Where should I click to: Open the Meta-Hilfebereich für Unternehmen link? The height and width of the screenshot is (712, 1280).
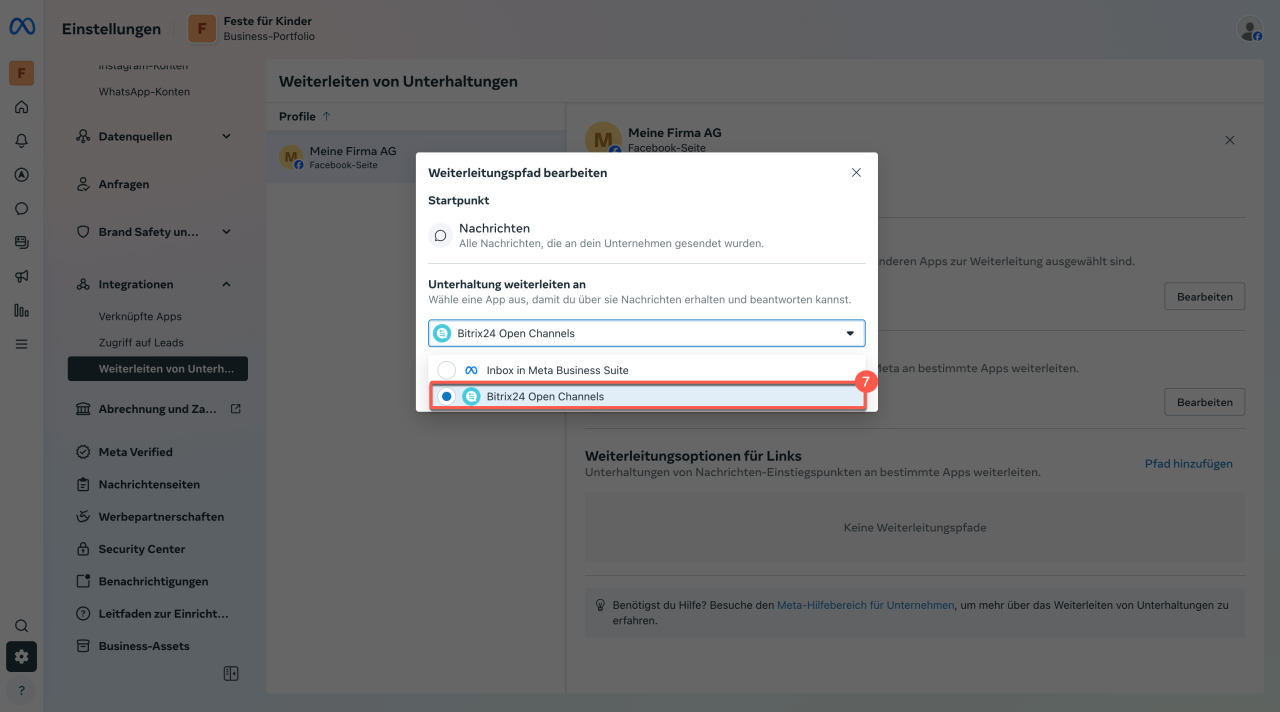tap(865, 605)
